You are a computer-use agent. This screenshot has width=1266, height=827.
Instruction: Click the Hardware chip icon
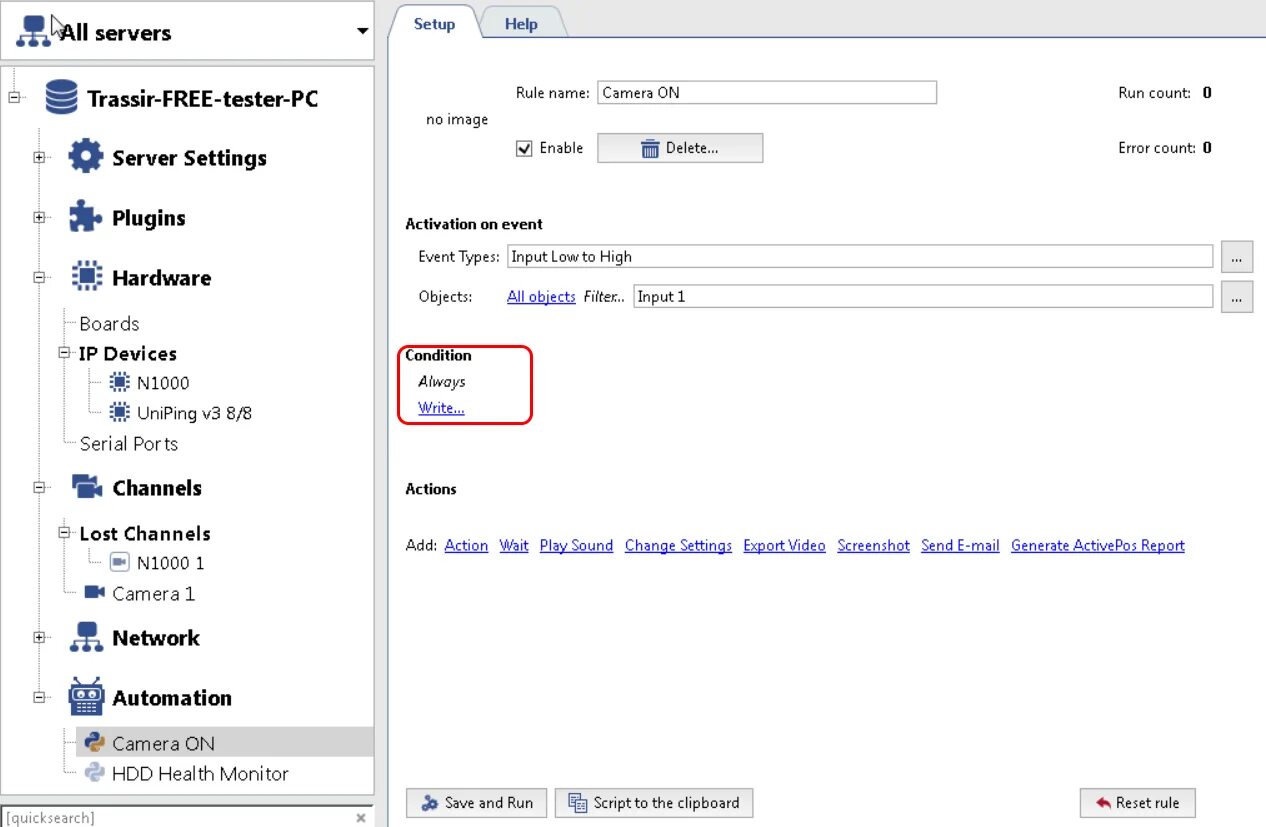85,277
